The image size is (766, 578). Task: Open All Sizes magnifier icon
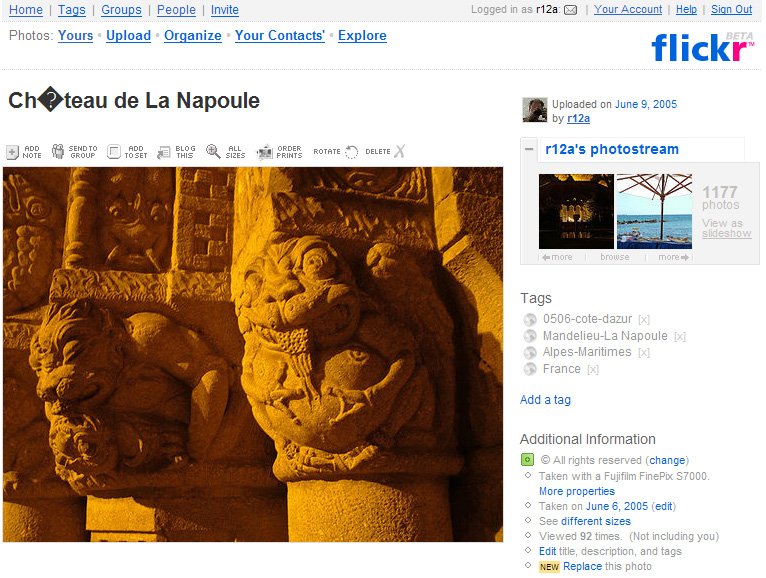213,152
